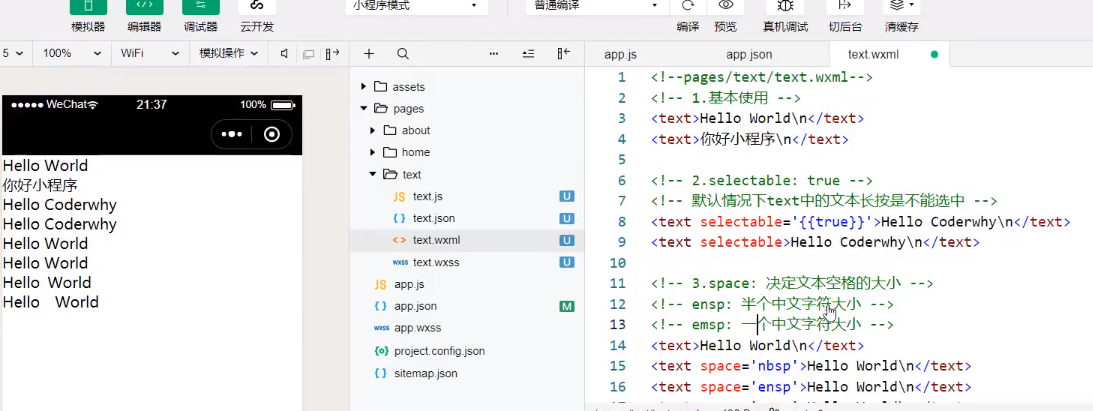Click the U badge beside text.wxss

point(567,263)
